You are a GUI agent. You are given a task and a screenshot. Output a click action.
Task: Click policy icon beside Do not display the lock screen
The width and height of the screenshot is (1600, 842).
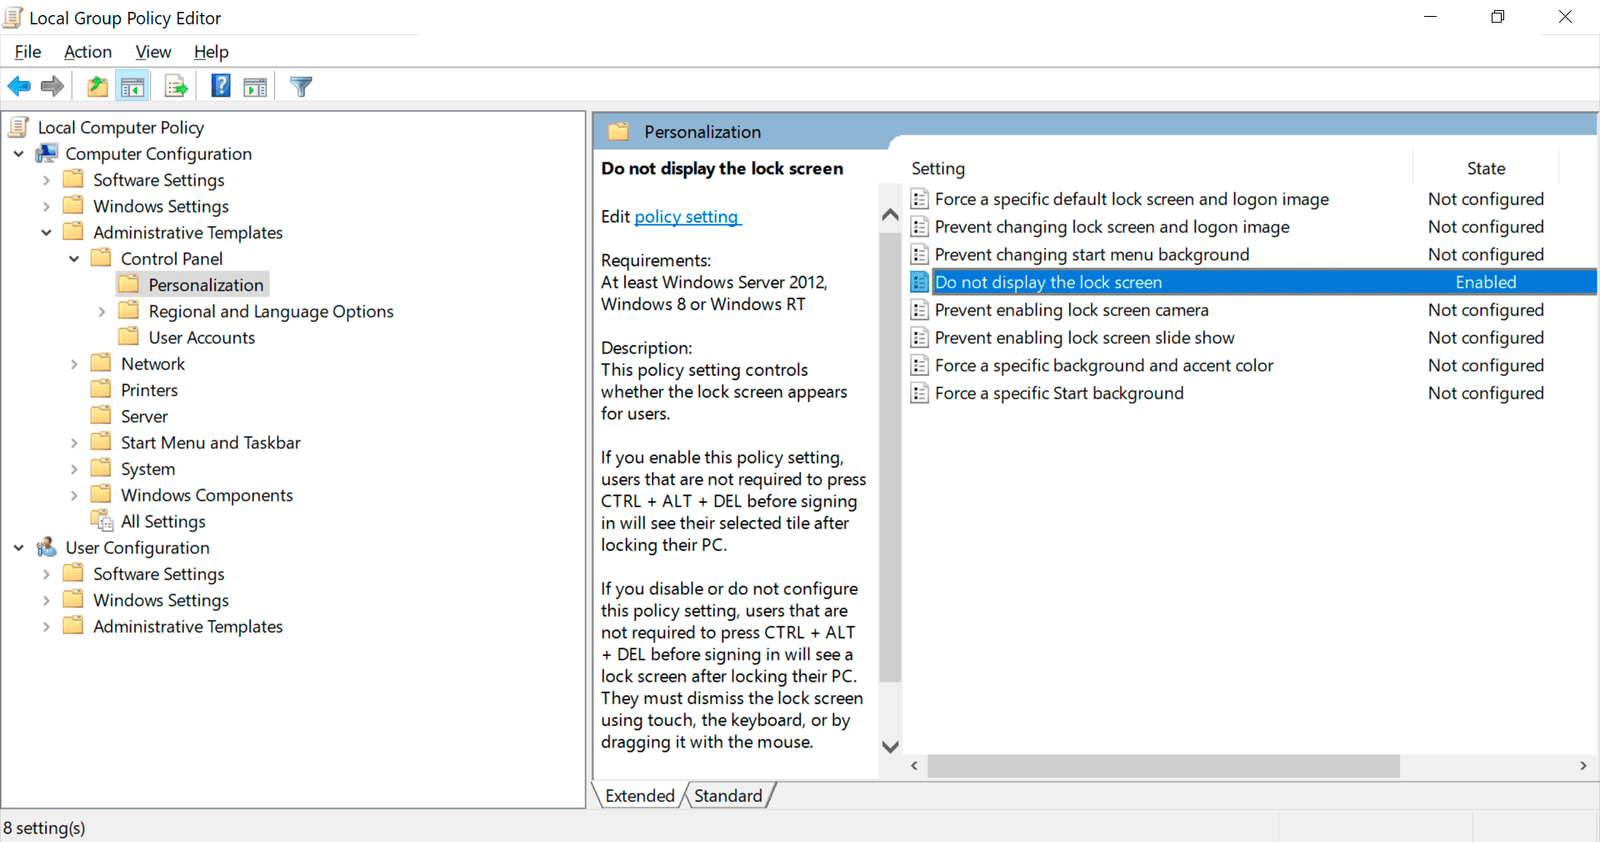point(920,282)
